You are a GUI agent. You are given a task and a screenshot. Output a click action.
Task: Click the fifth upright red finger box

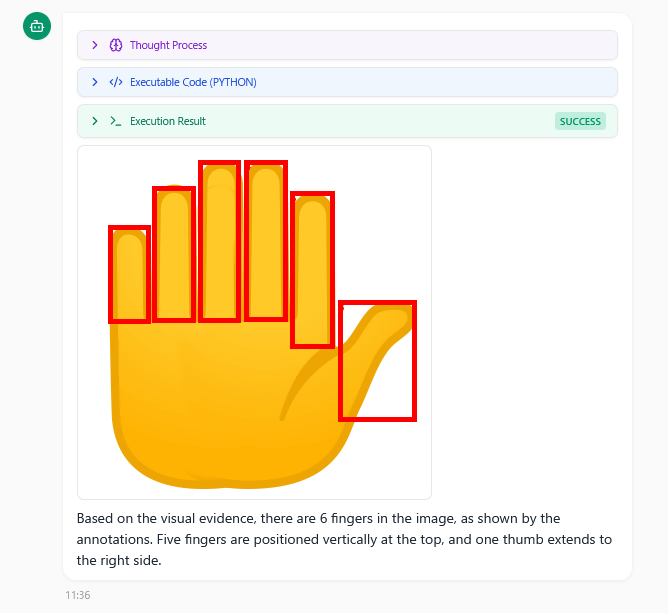[312, 270]
